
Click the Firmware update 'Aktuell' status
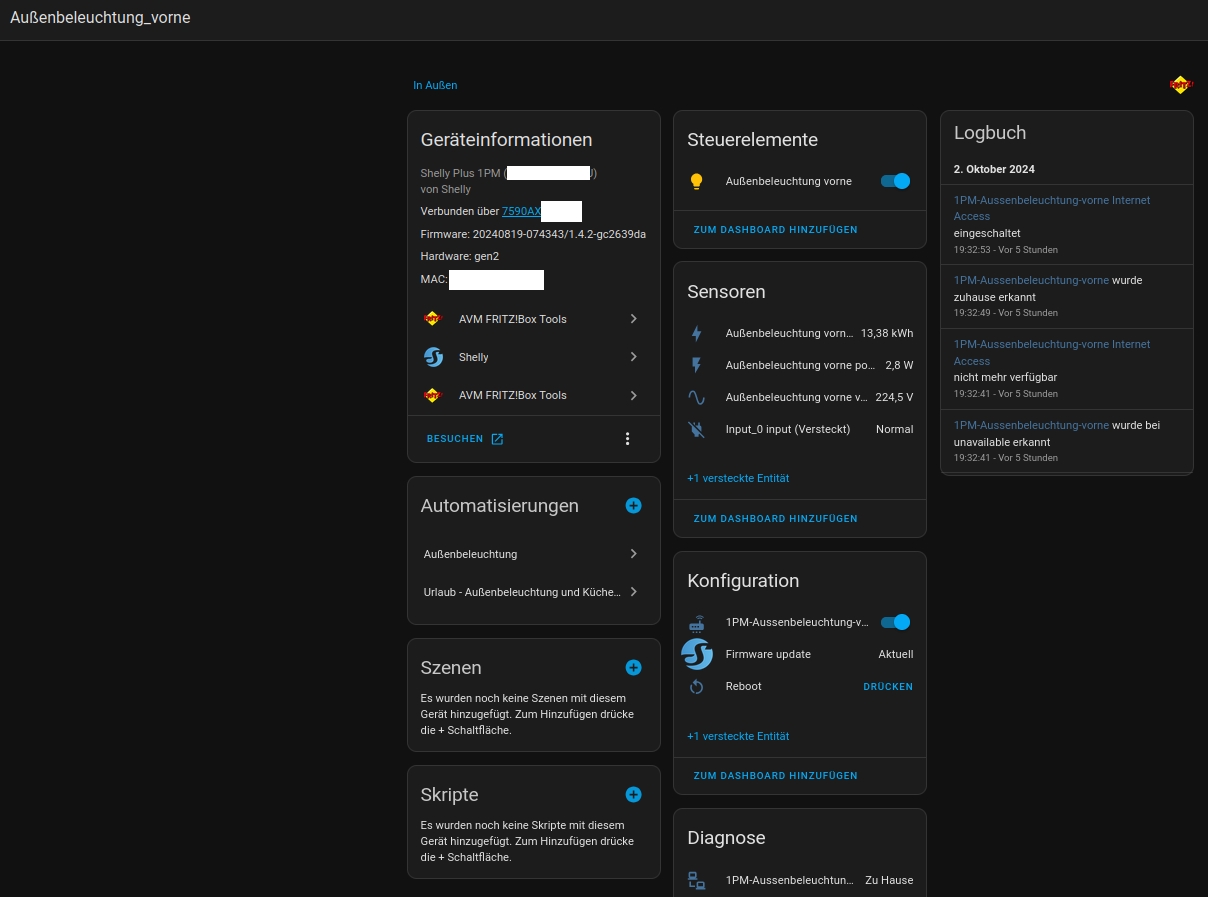(895, 654)
